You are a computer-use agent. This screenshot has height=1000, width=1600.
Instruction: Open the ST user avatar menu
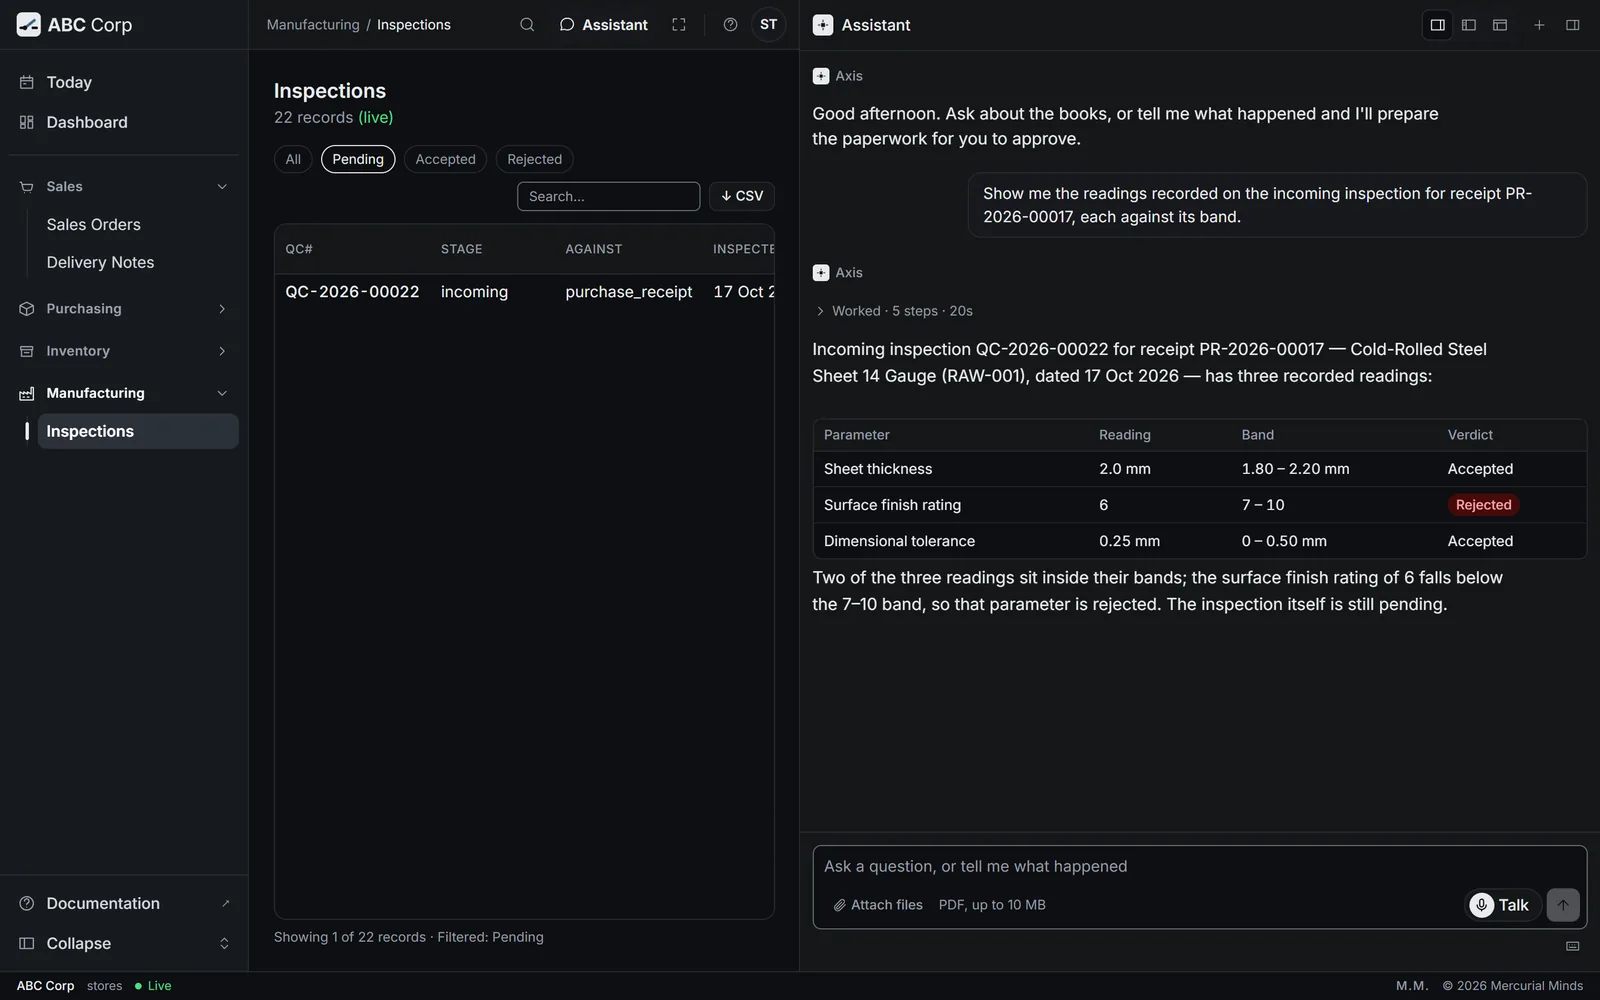coord(768,25)
